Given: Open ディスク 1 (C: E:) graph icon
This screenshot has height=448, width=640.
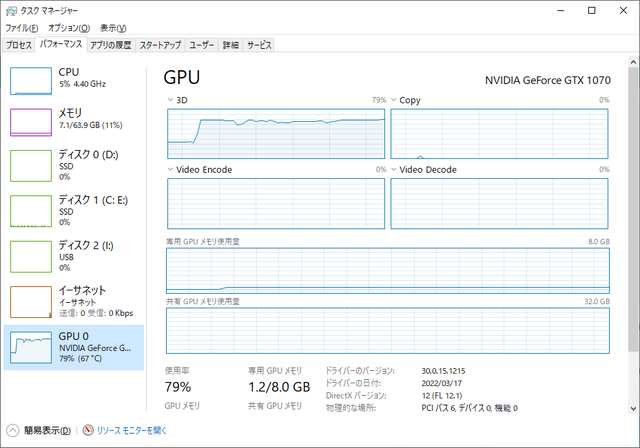Looking at the screenshot, I should [30, 210].
